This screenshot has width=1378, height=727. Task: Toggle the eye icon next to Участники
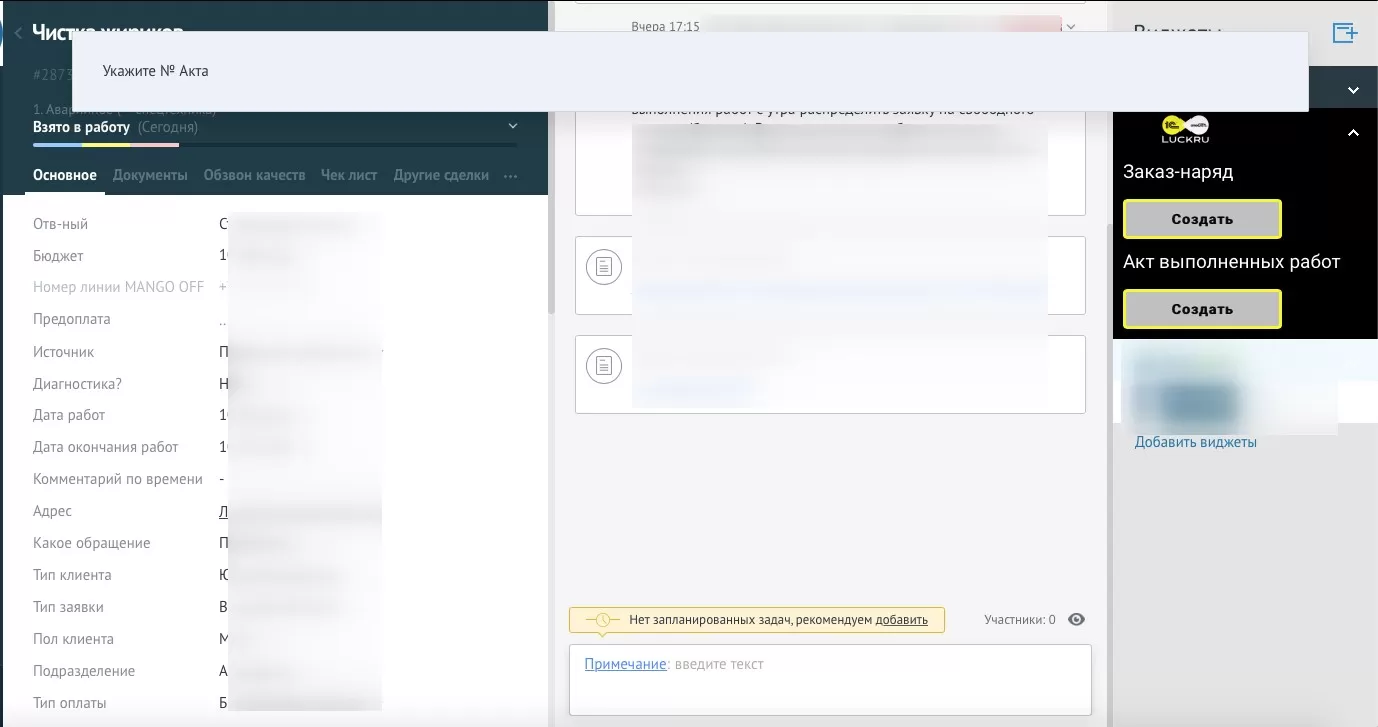tap(1076, 620)
